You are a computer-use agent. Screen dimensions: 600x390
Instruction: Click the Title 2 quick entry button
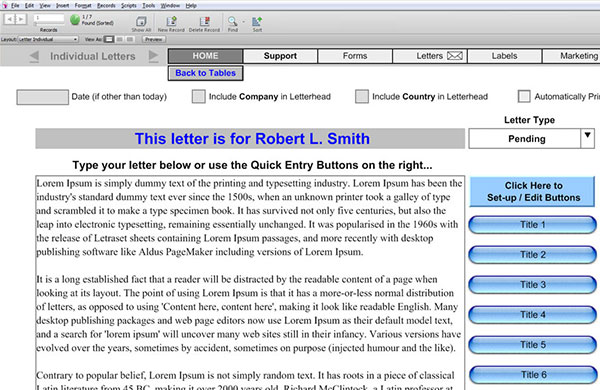tap(532, 255)
